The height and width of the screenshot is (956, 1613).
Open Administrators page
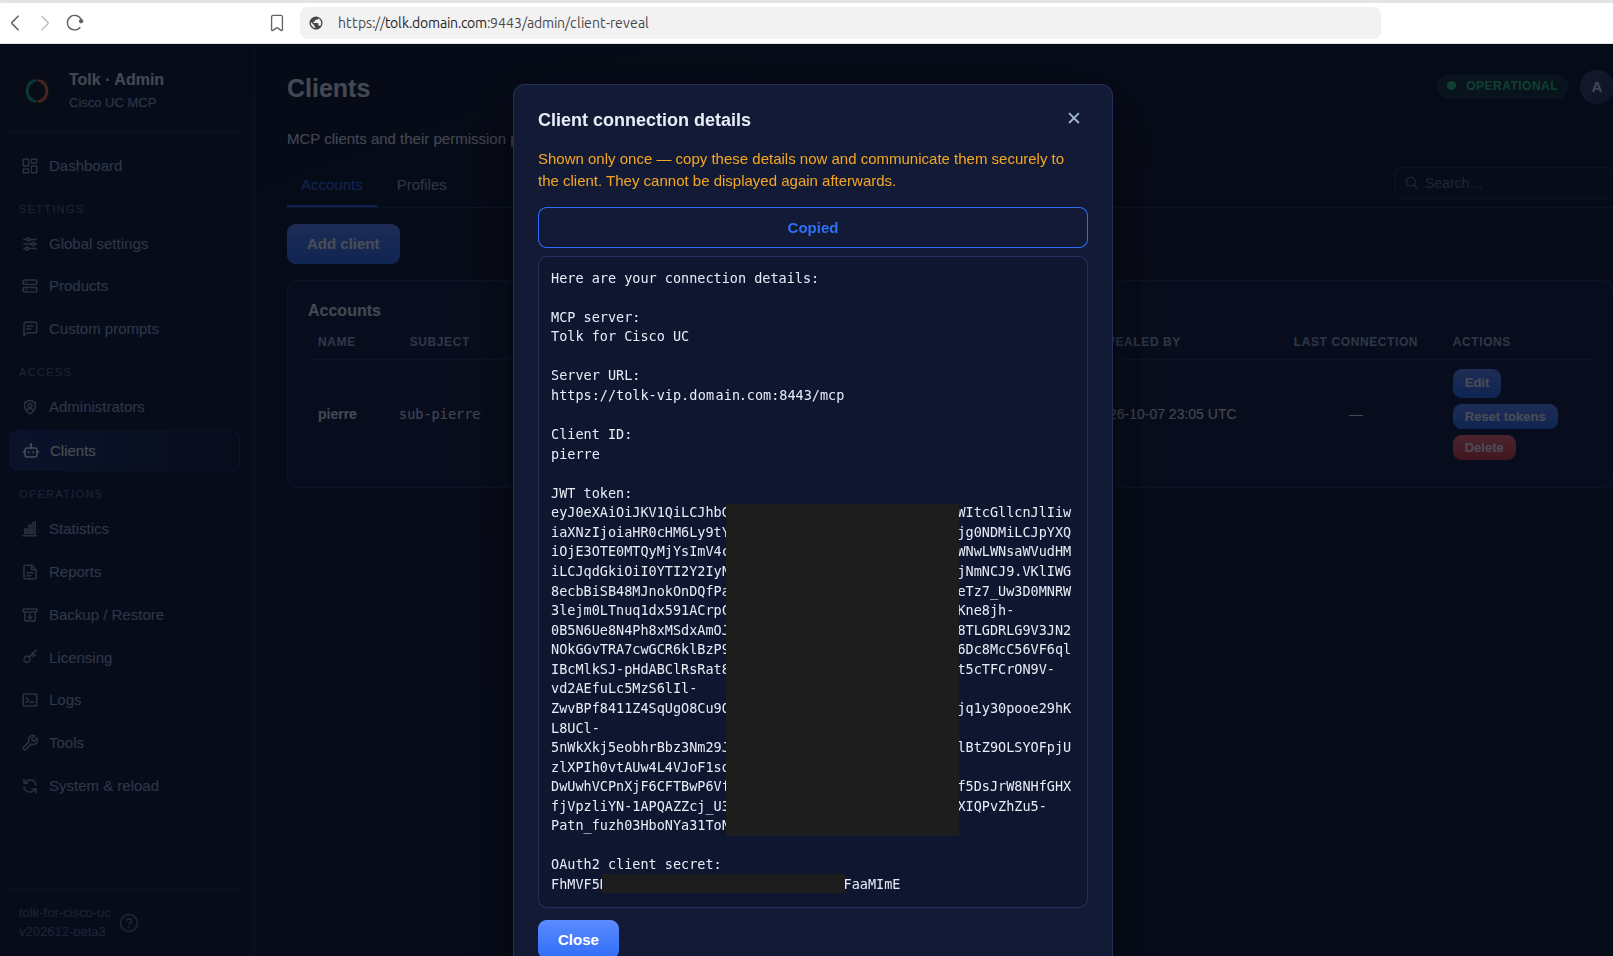click(x=124, y=407)
